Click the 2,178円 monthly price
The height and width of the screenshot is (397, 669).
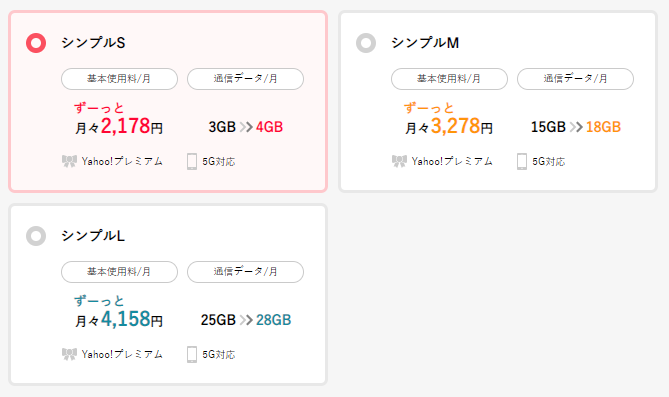pyautogui.click(x=131, y=126)
